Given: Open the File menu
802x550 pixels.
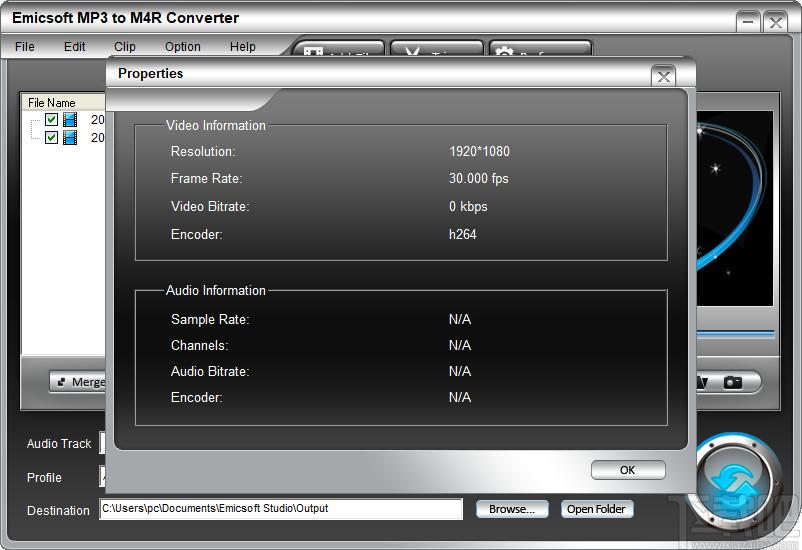Looking at the screenshot, I should [x=25, y=47].
